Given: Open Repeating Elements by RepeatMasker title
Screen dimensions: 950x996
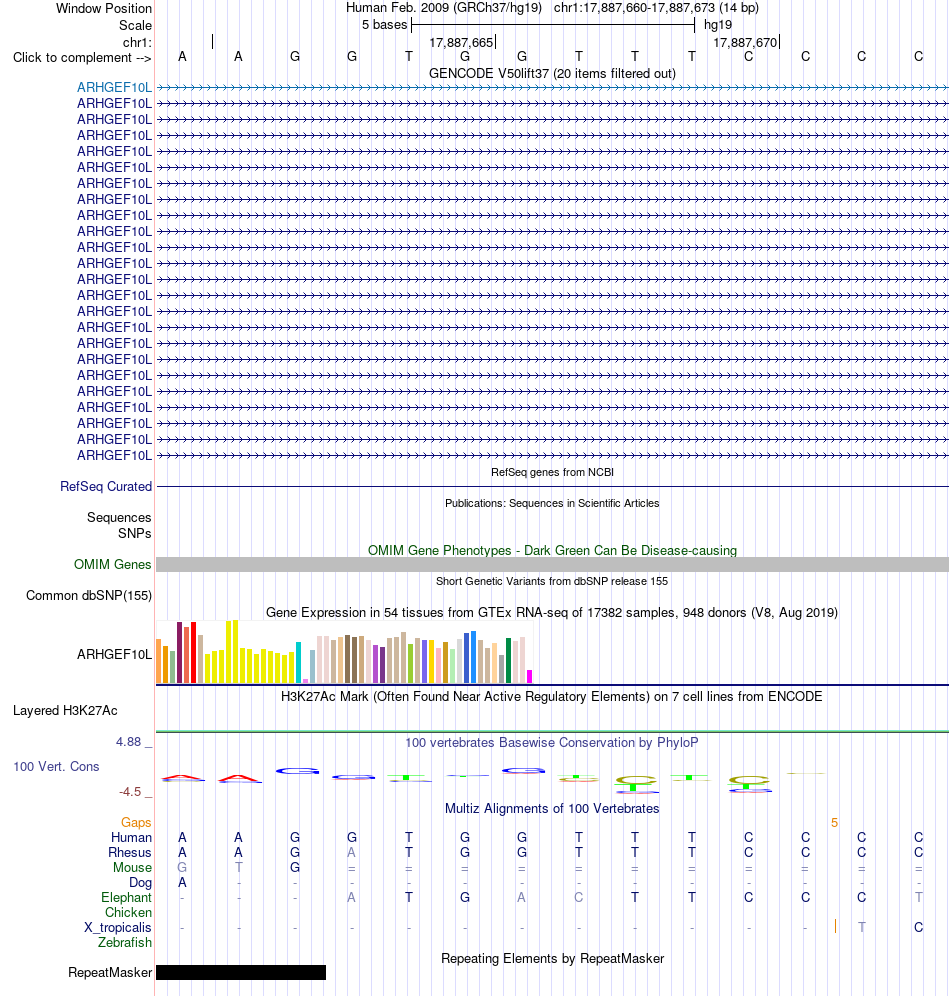Looking at the screenshot, I should click(552, 959).
